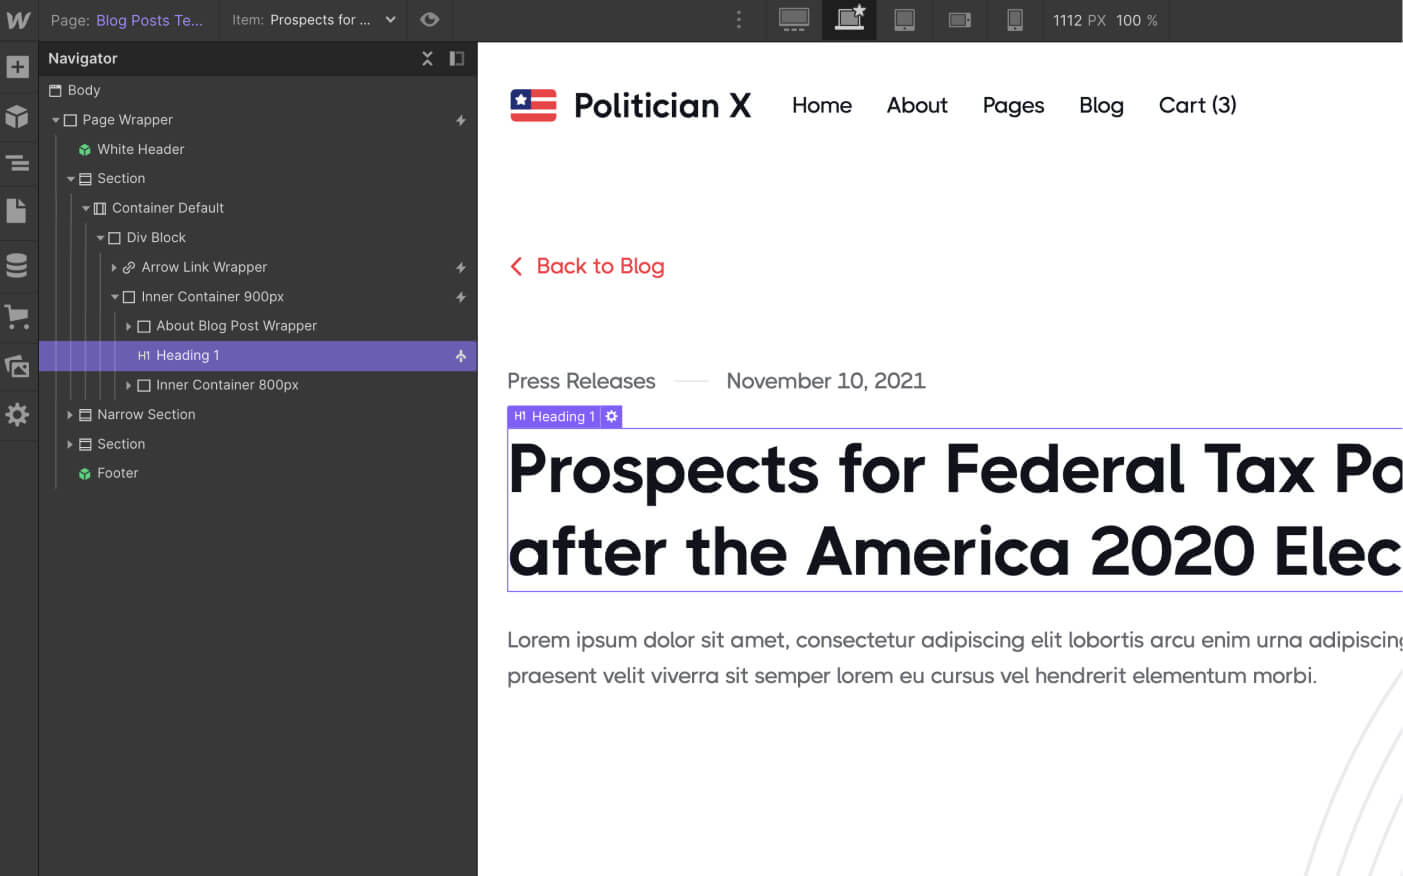Toggle preview mode with the eye icon
1403x876 pixels.
[429, 20]
